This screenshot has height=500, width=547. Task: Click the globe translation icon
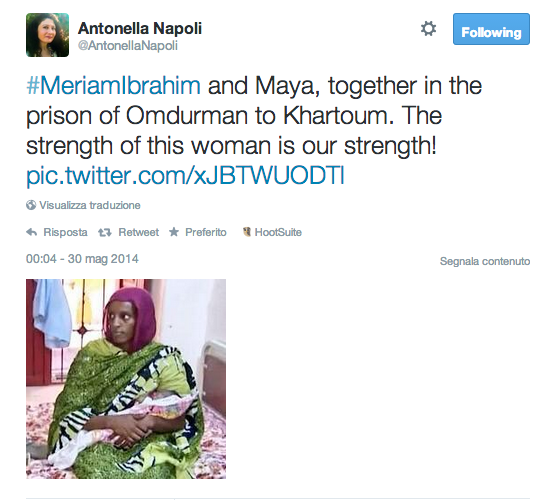[x=31, y=205]
